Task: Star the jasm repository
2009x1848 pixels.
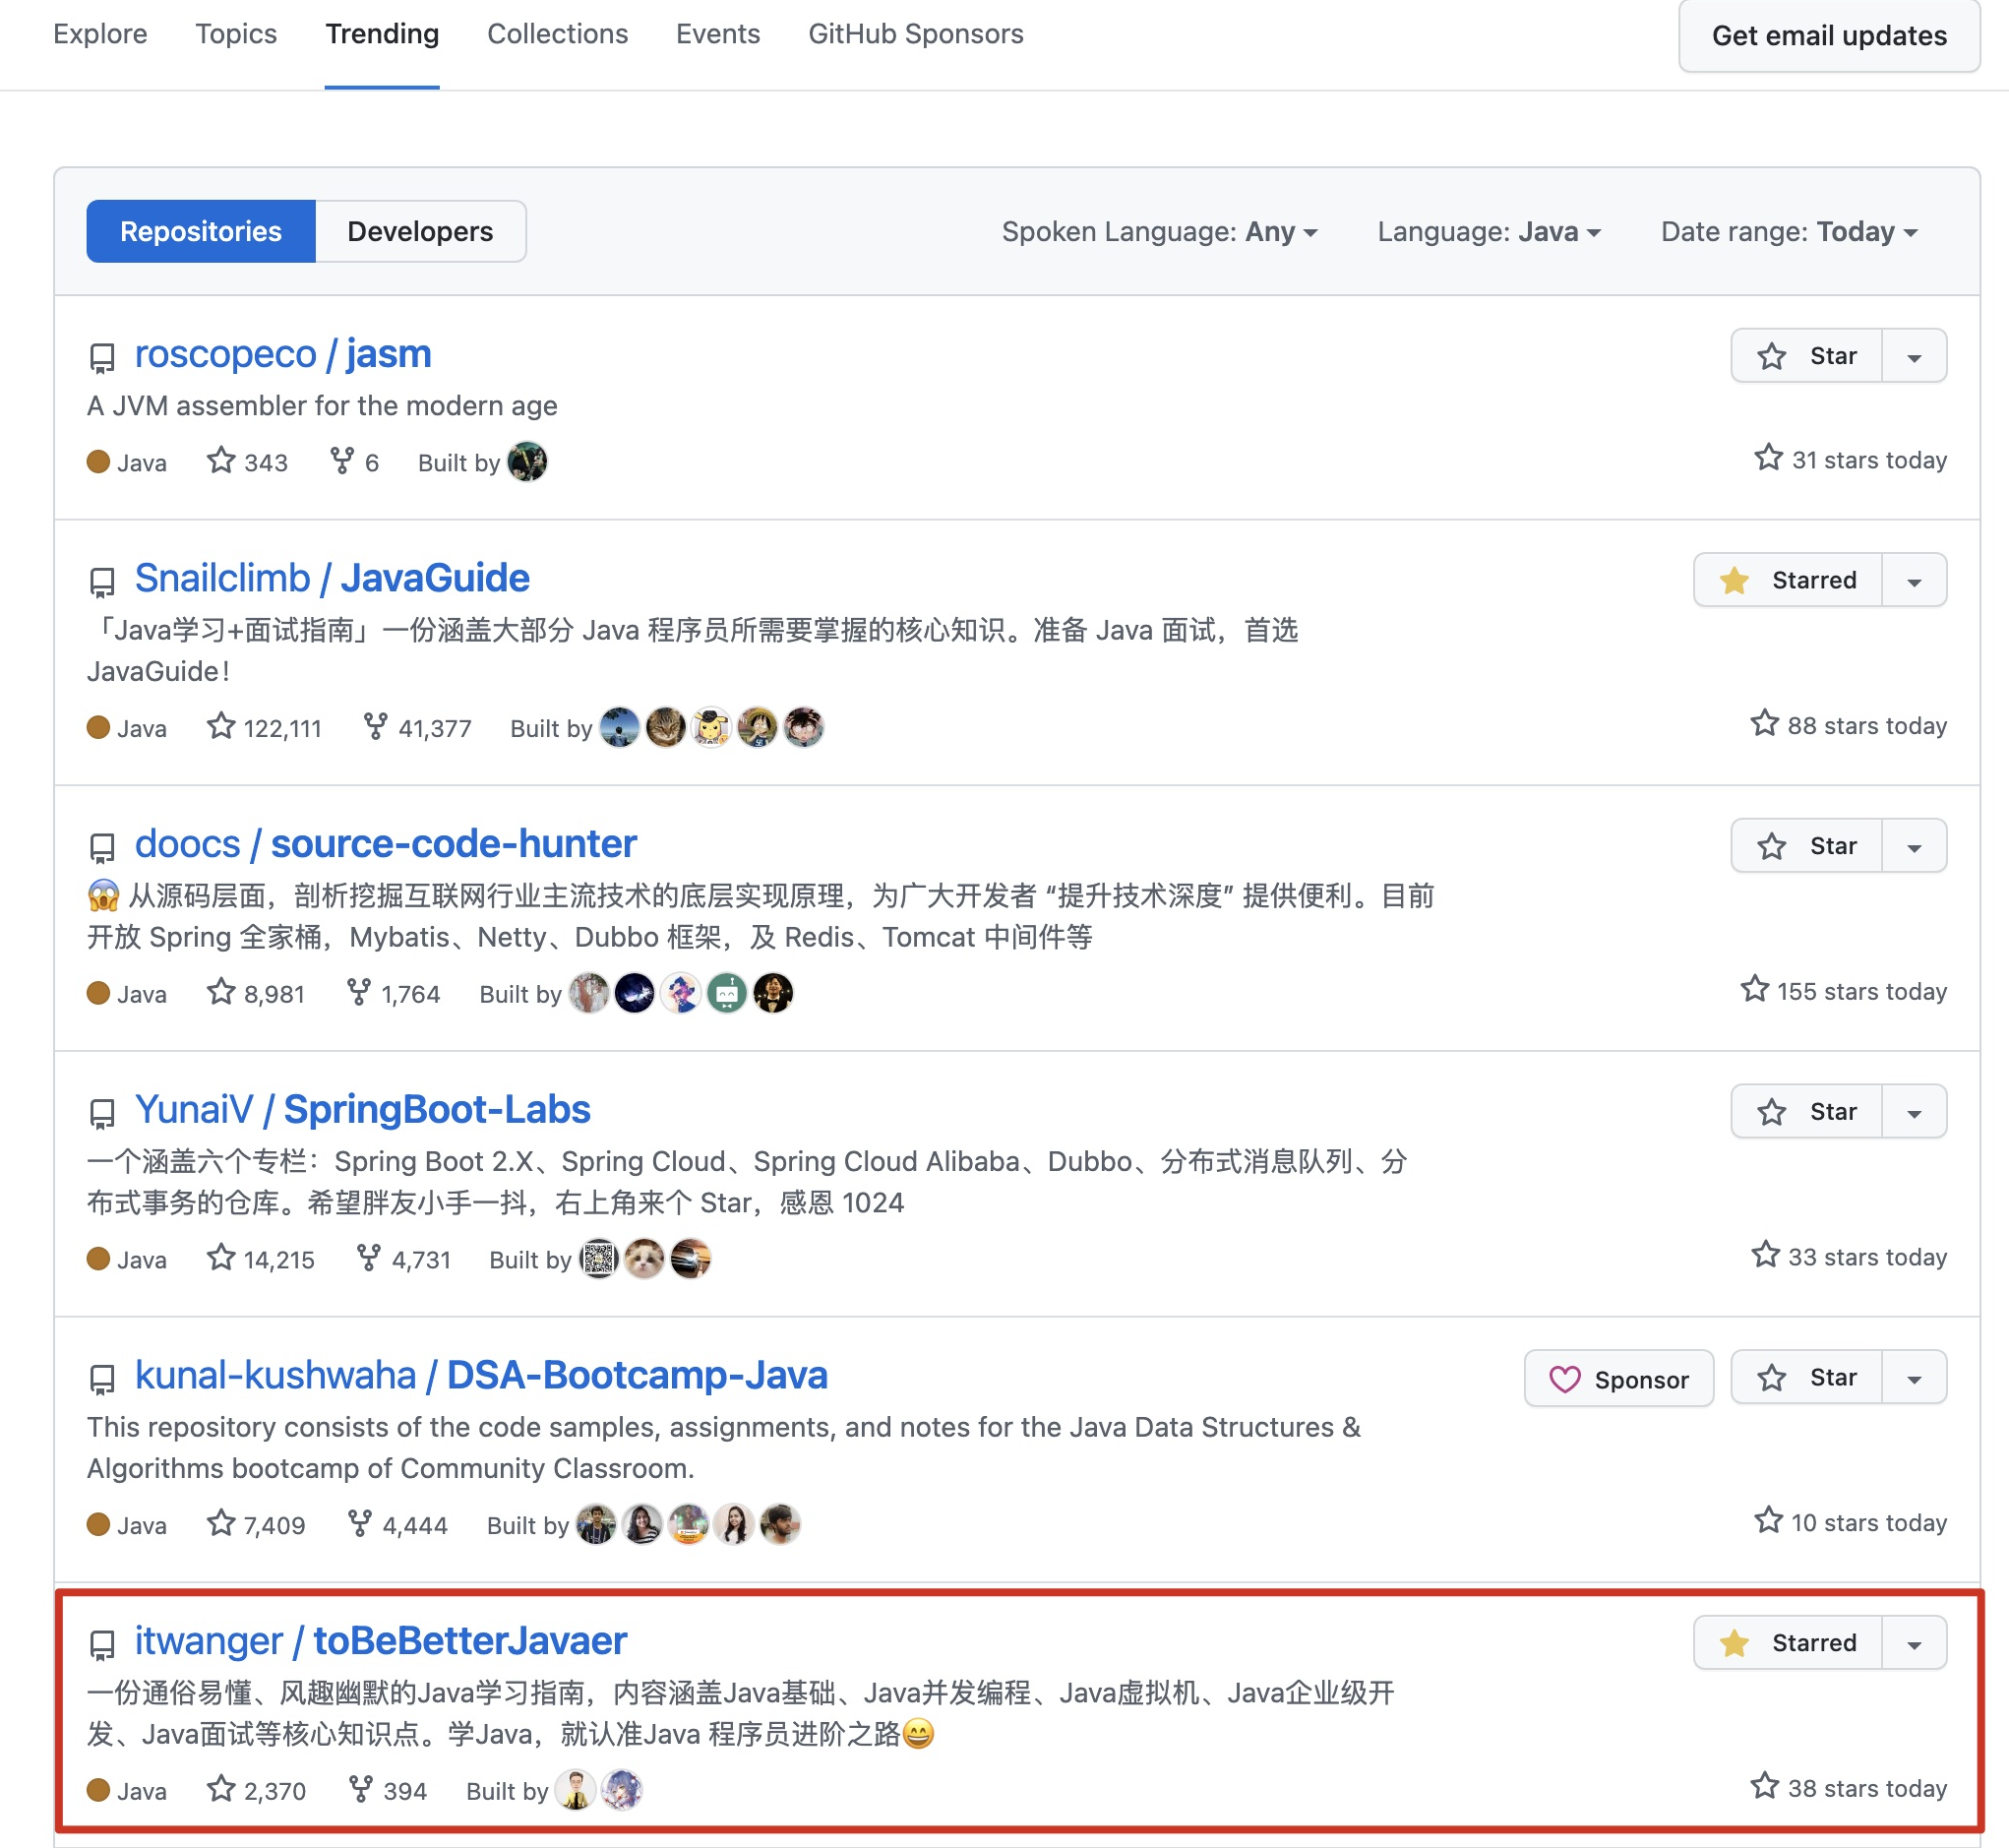Action: pyautogui.click(x=1806, y=356)
